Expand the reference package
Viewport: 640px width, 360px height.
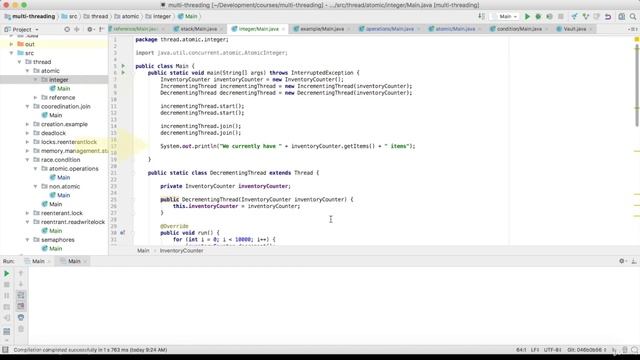coord(36,98)
